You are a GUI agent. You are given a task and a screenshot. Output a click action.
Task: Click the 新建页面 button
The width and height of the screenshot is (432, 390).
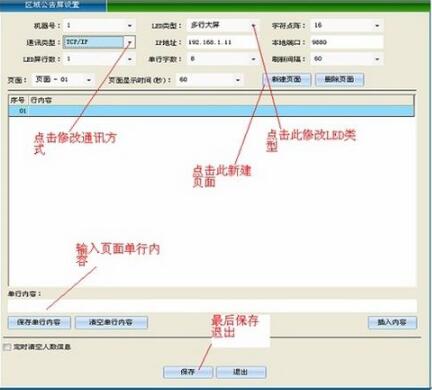pos(287,80)
